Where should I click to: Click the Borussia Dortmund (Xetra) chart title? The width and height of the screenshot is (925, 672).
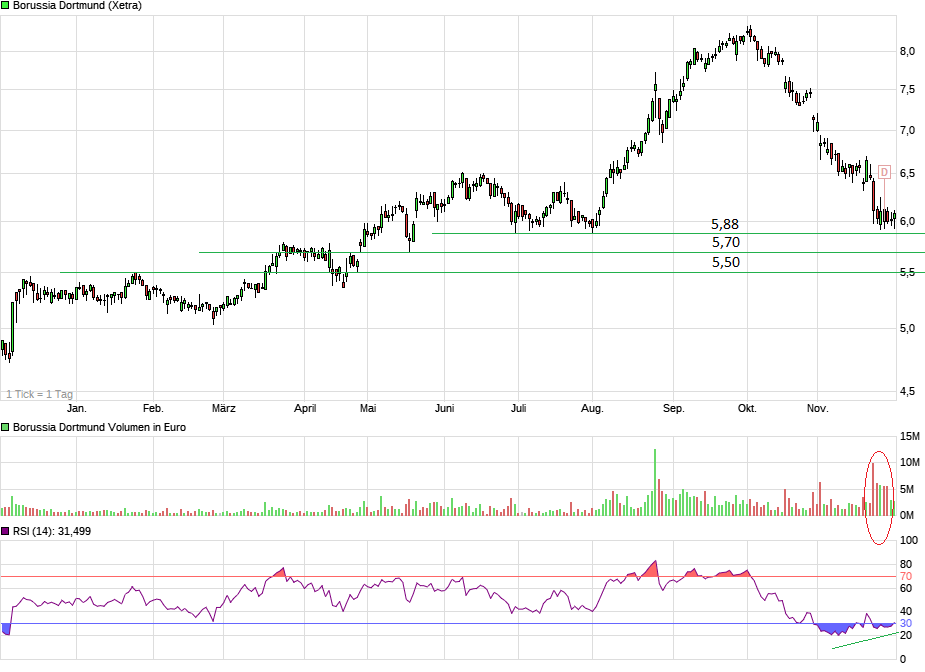tap(77, 5)
